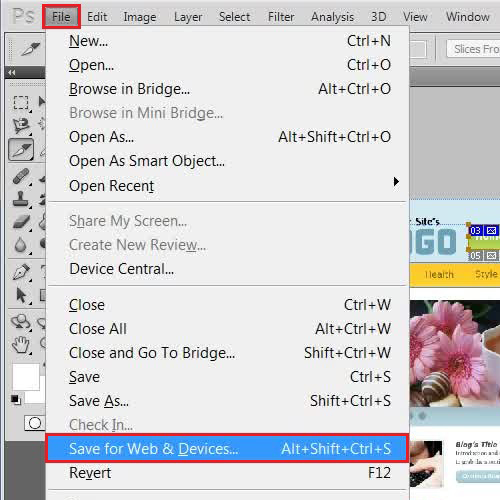
Task: Select the Healing Brush tool
Action: coord(21,176)
